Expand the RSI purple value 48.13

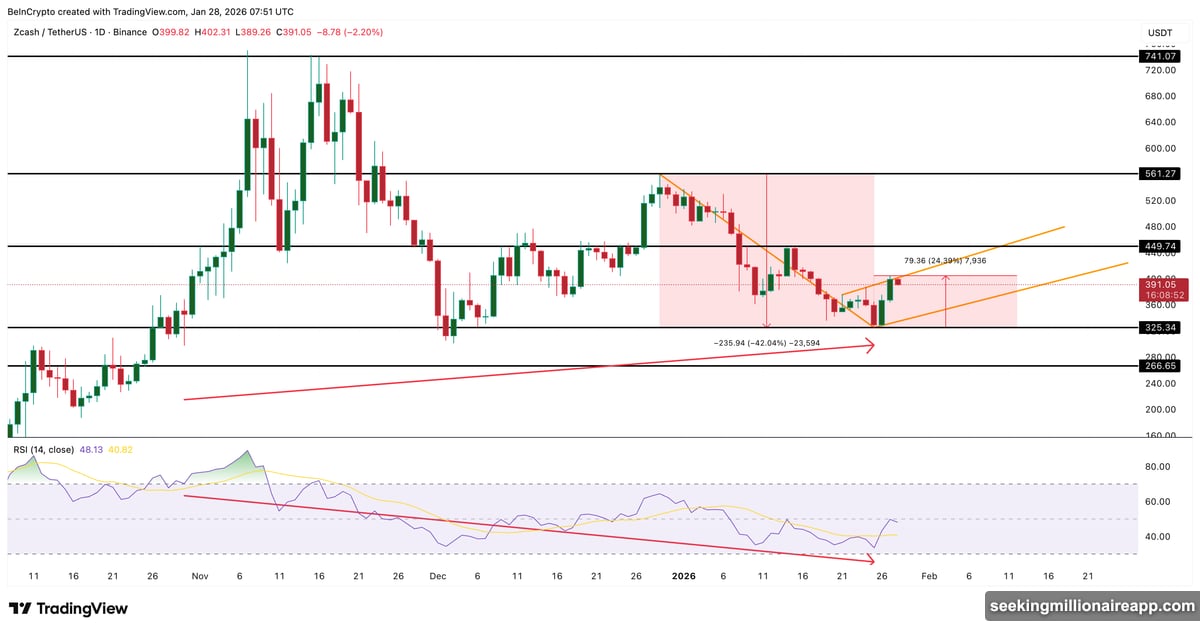90,450
